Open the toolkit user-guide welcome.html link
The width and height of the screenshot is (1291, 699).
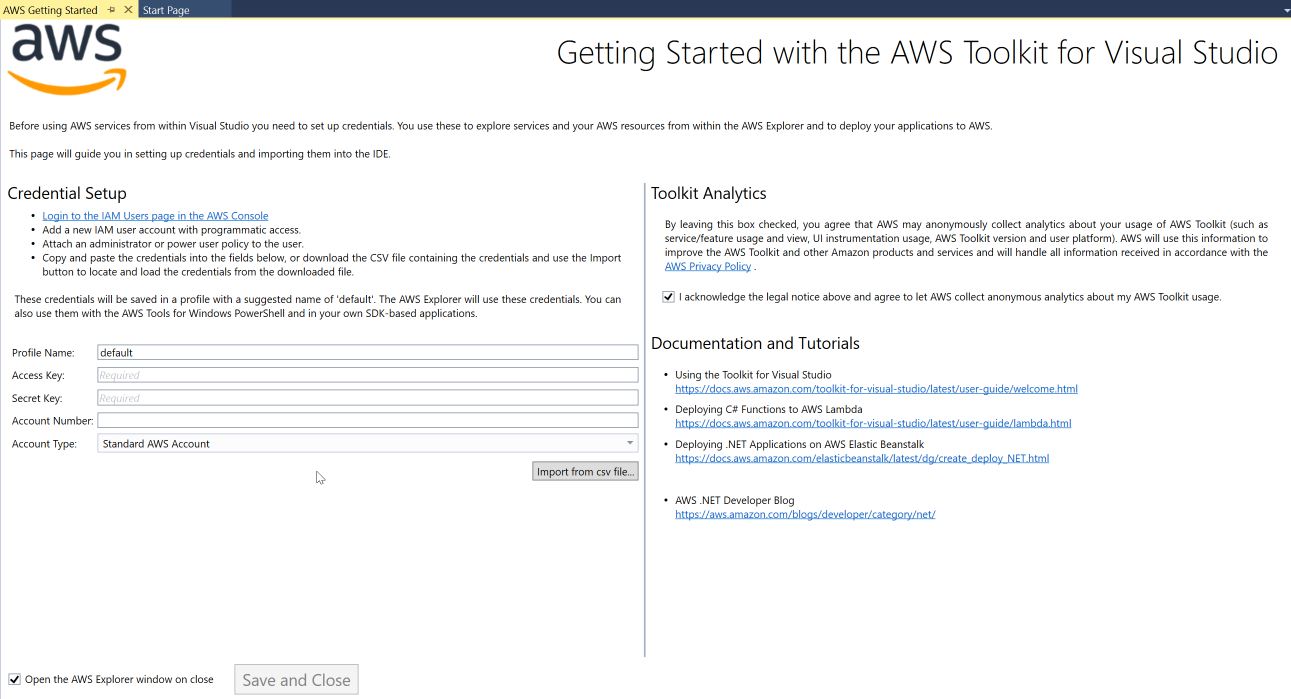click(x=876, y=389)
